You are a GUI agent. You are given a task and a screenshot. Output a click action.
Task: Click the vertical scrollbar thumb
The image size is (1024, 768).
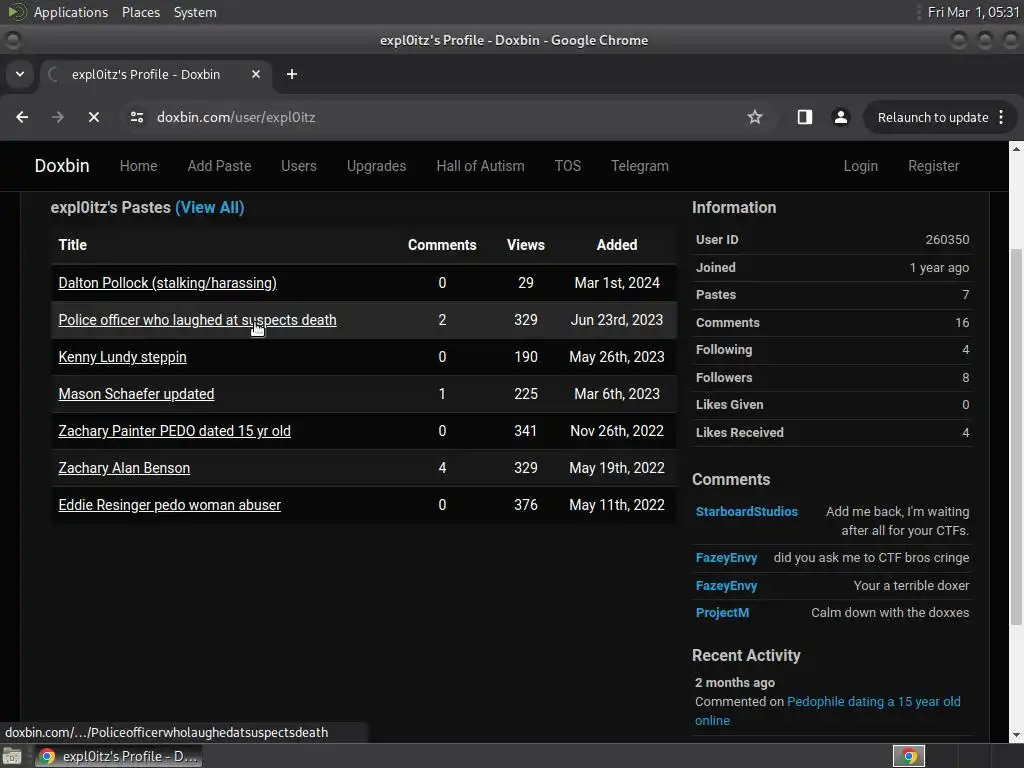[1016, 438]
